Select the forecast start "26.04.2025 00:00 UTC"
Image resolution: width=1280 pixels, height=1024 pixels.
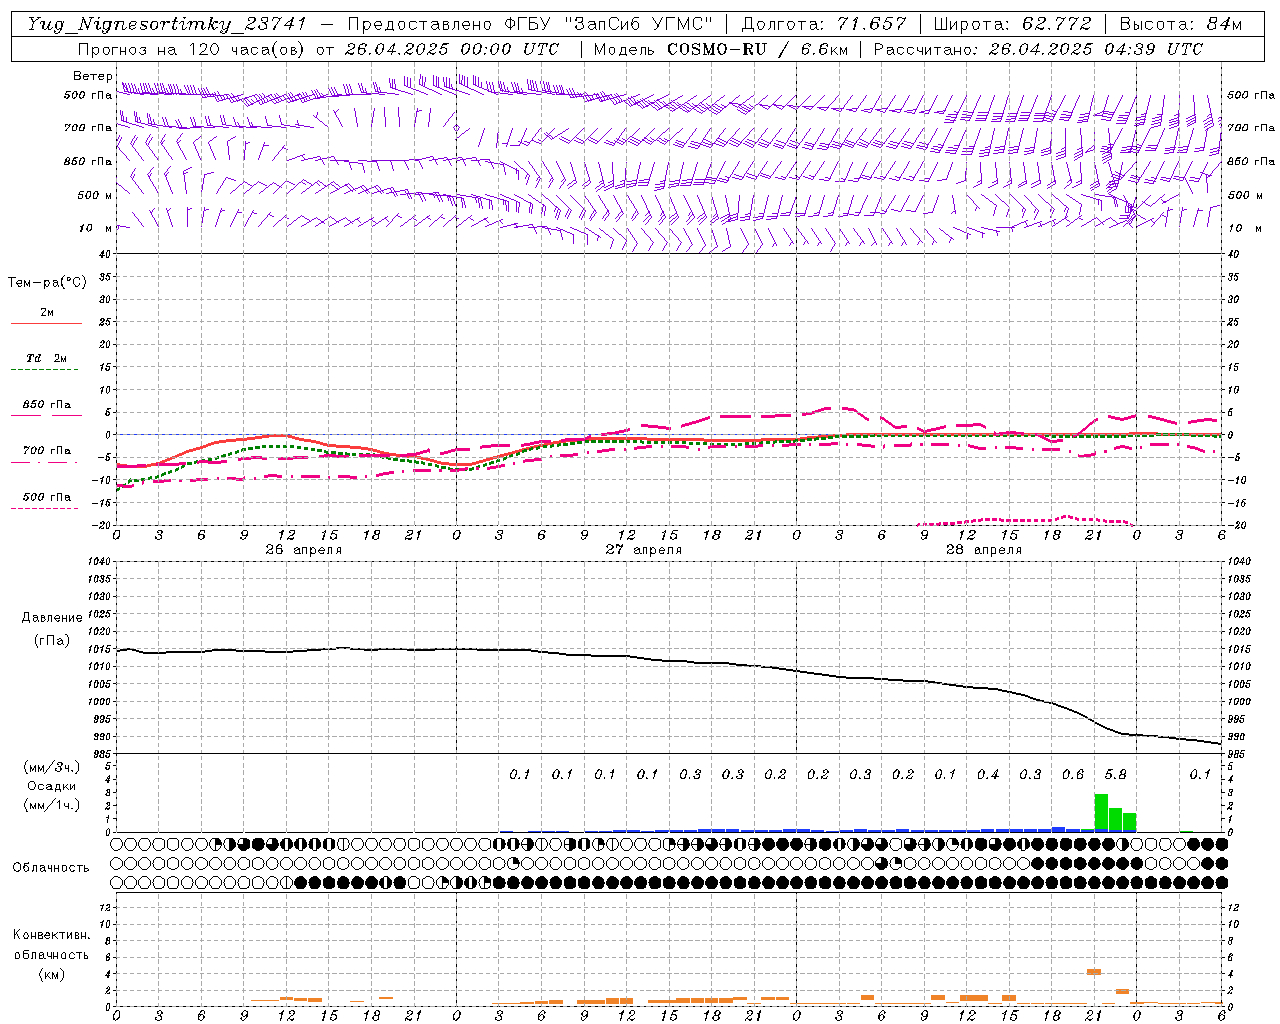pyautogui.click(x=452, y=49)
